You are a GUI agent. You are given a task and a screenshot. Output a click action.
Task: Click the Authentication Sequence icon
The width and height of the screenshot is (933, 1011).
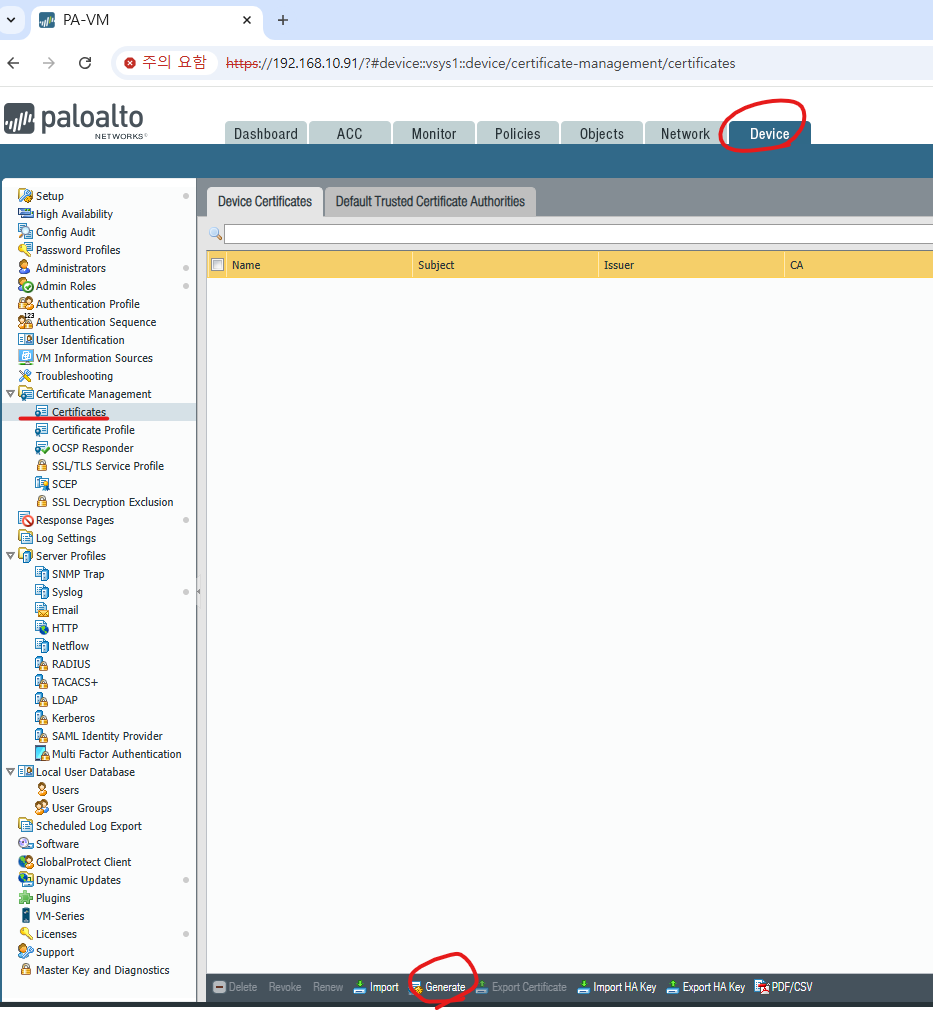[25, 321]
